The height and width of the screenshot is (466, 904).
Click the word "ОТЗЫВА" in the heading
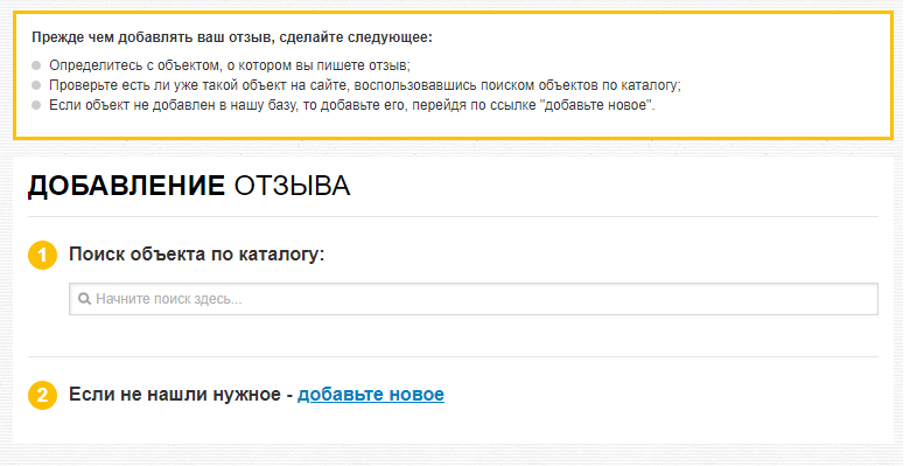[292, 186]
